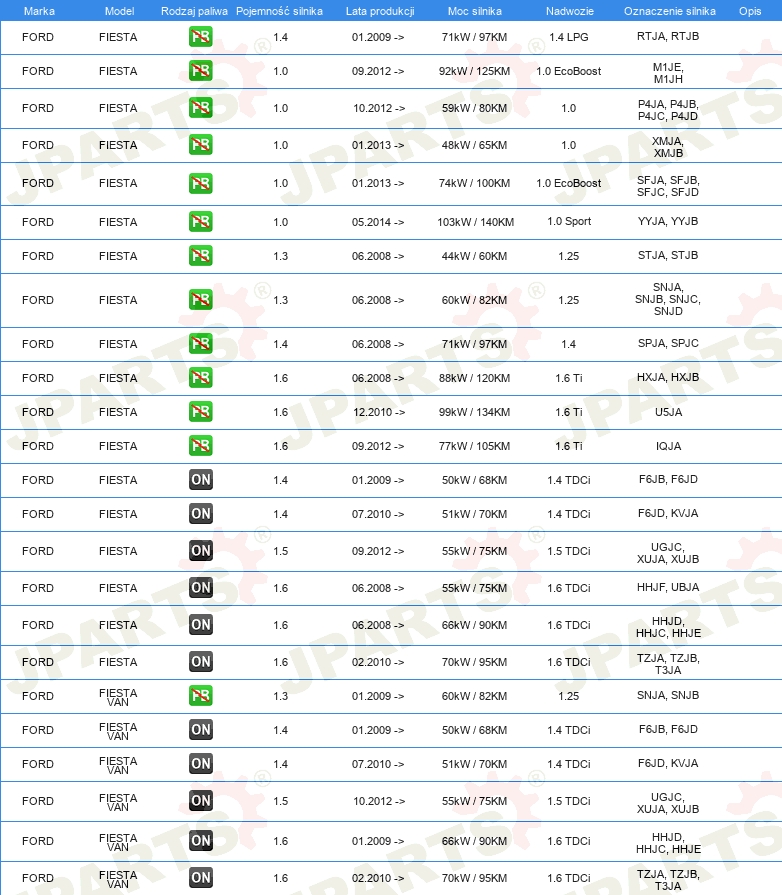This screenshot has width=782, height=895.
Task: Select the PB icon in the U5JA row
Action: coord(200,412)
